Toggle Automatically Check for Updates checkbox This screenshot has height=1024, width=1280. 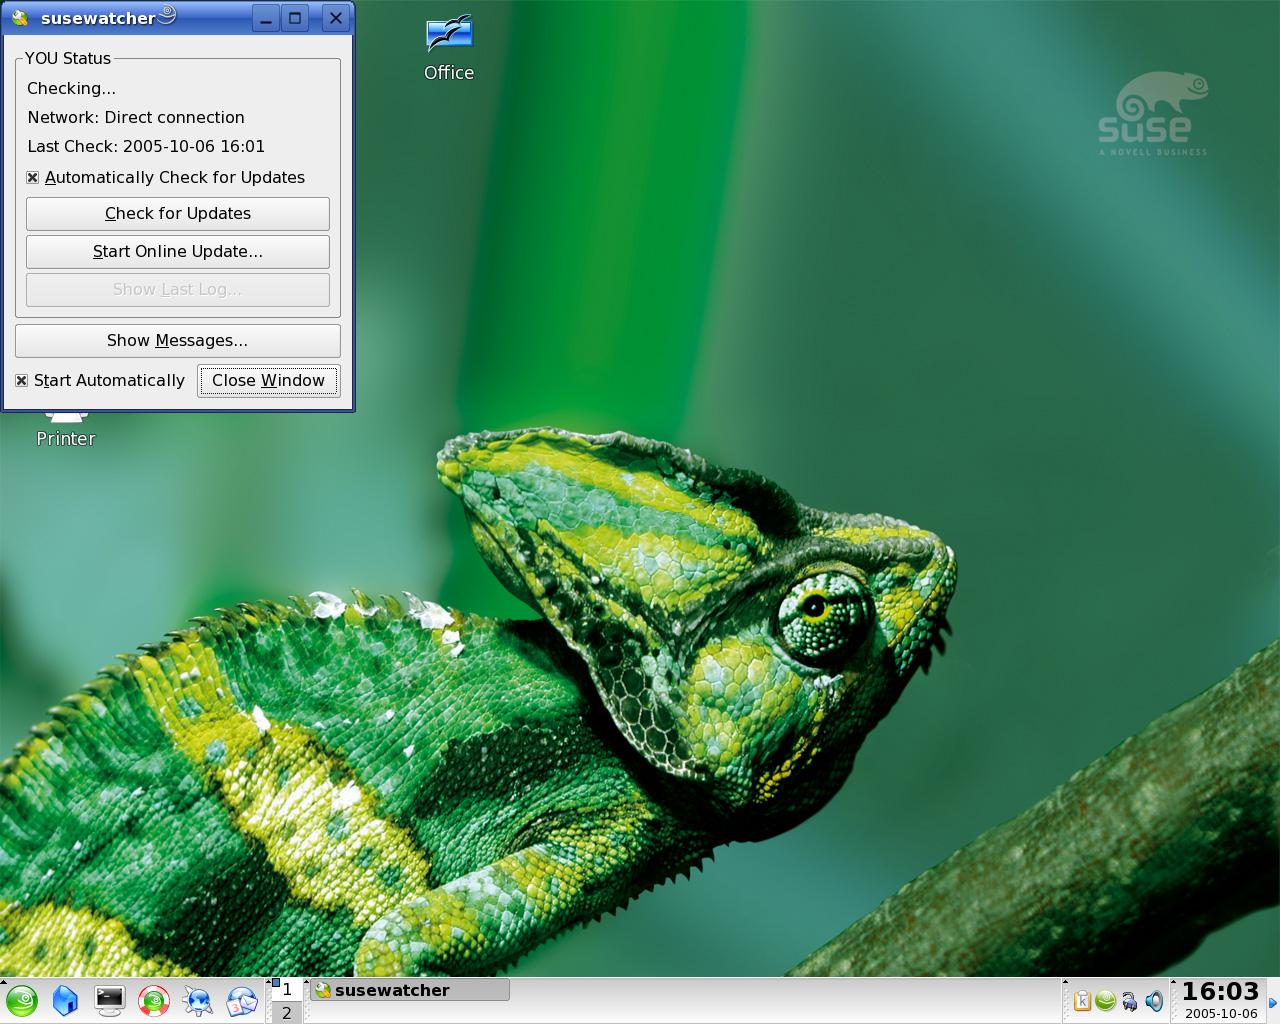coord(33,177)
